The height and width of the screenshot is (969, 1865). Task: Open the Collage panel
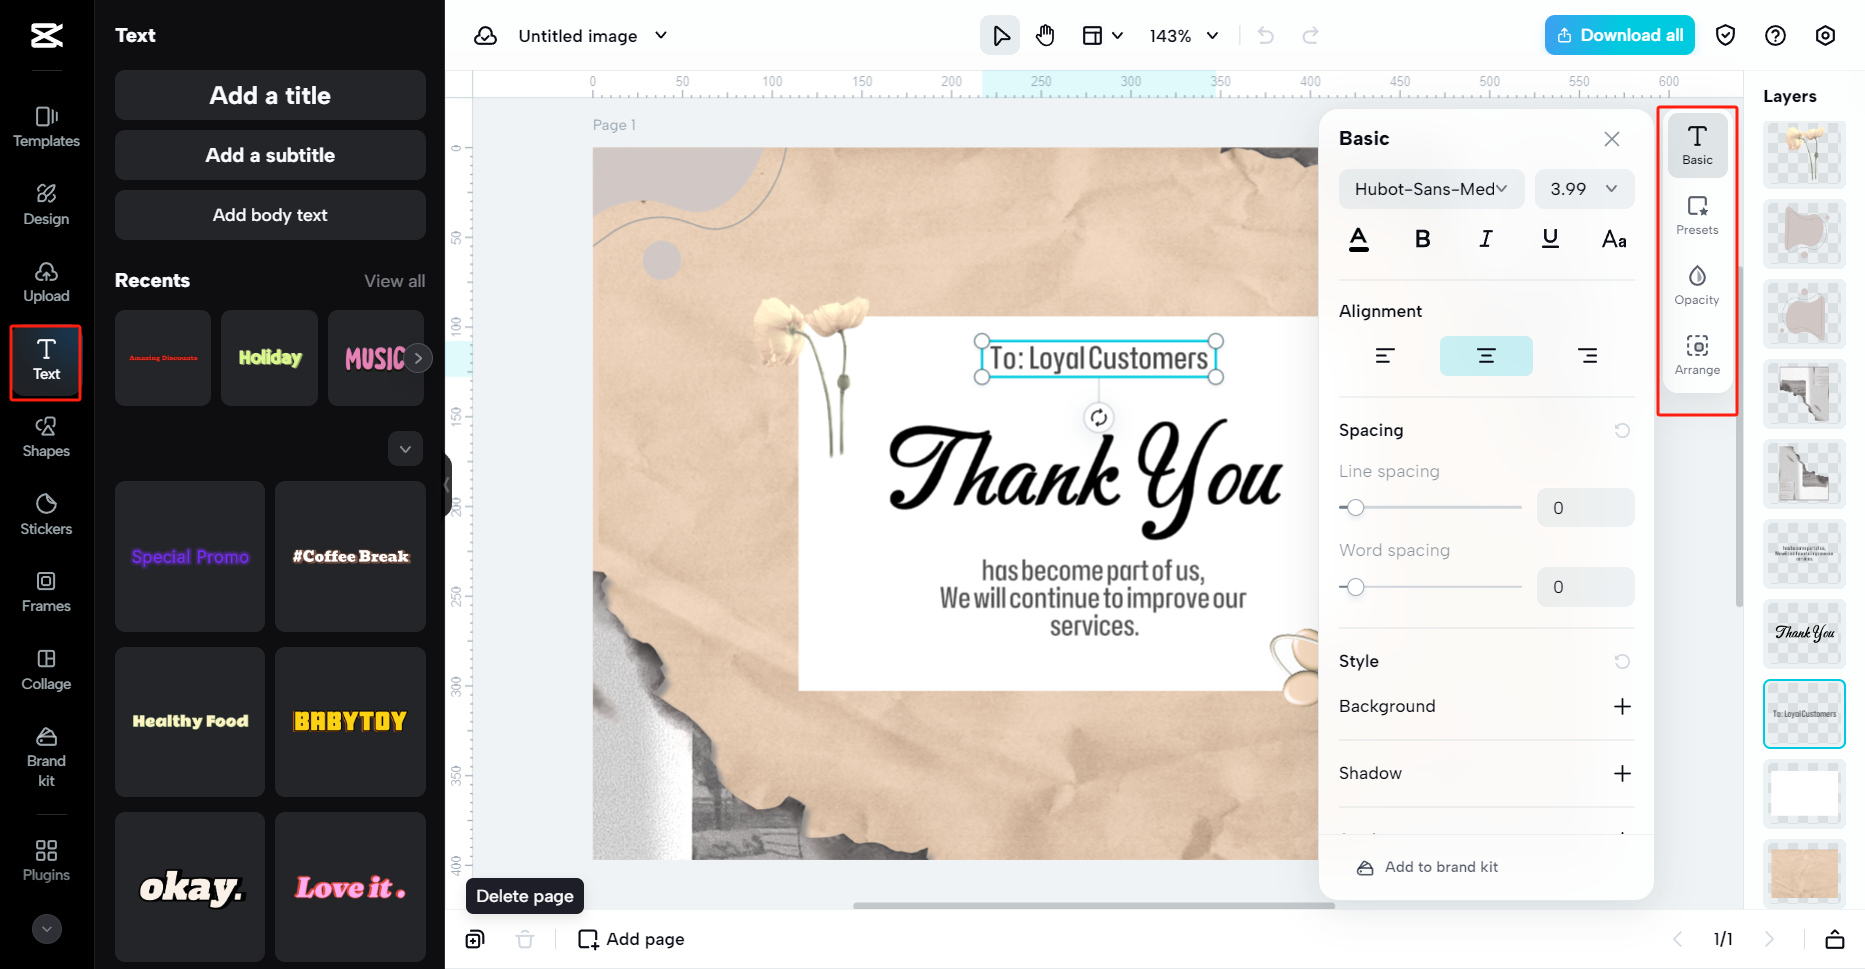[x=45, y=670]
